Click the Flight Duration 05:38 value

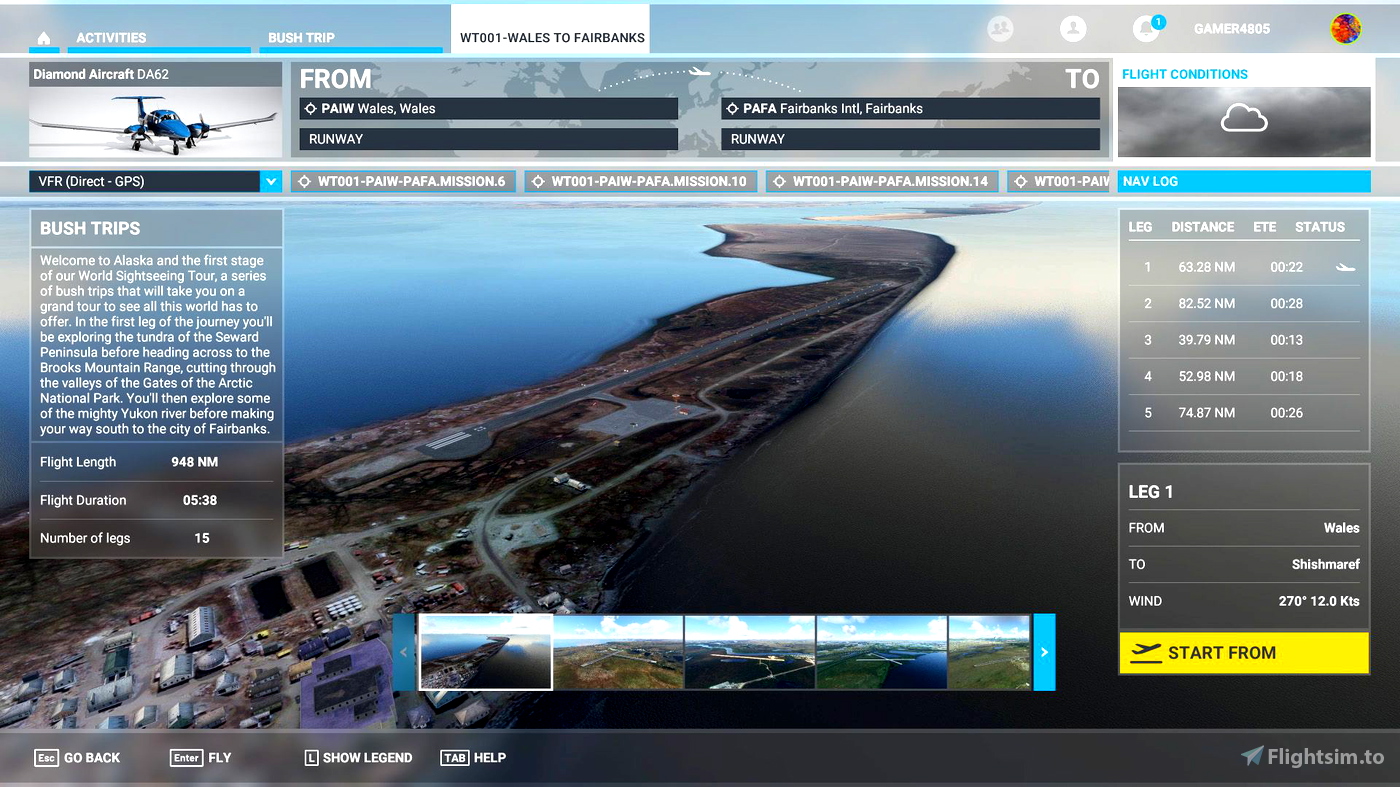(200, 500)
